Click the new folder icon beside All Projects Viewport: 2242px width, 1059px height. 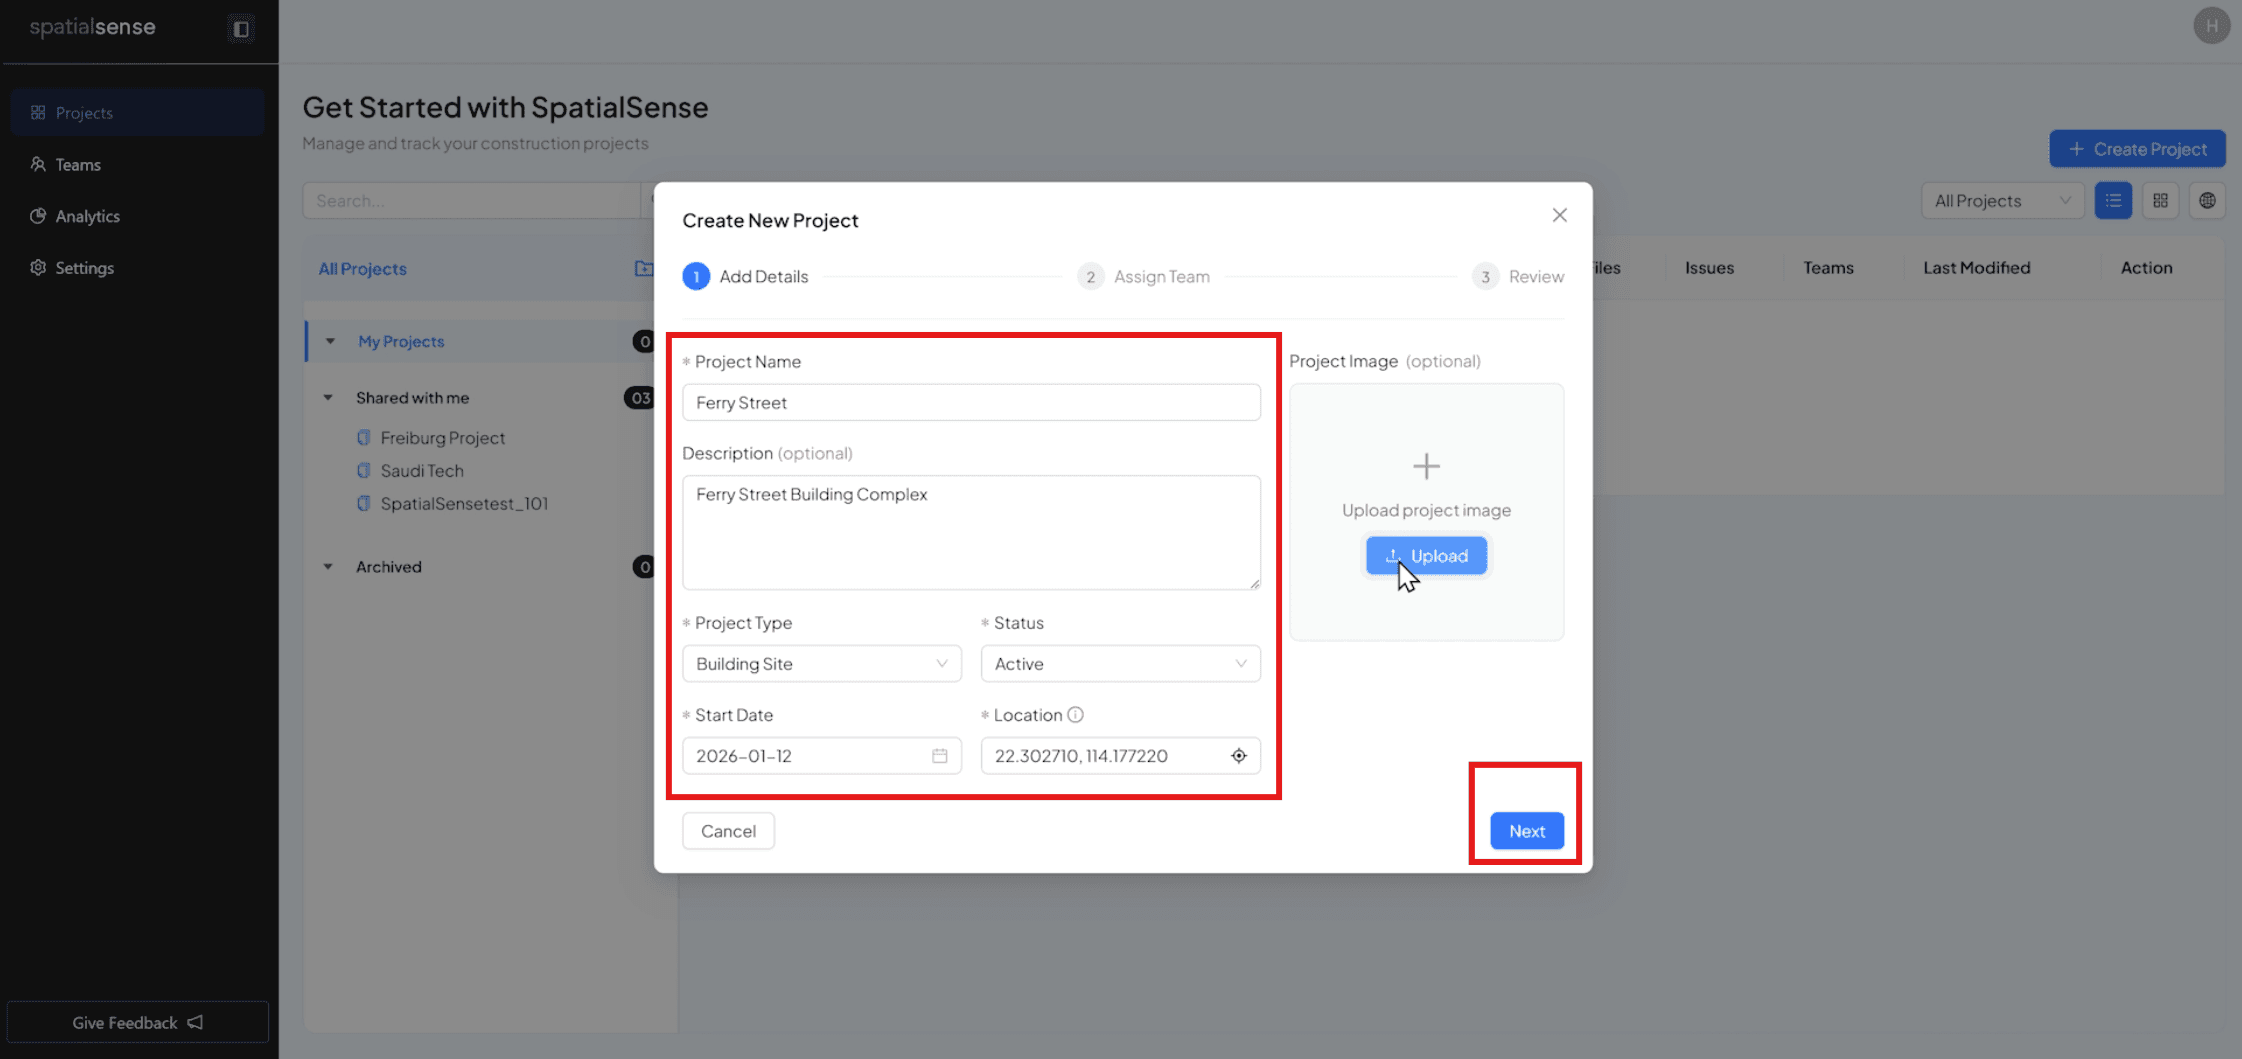[644, 268]
